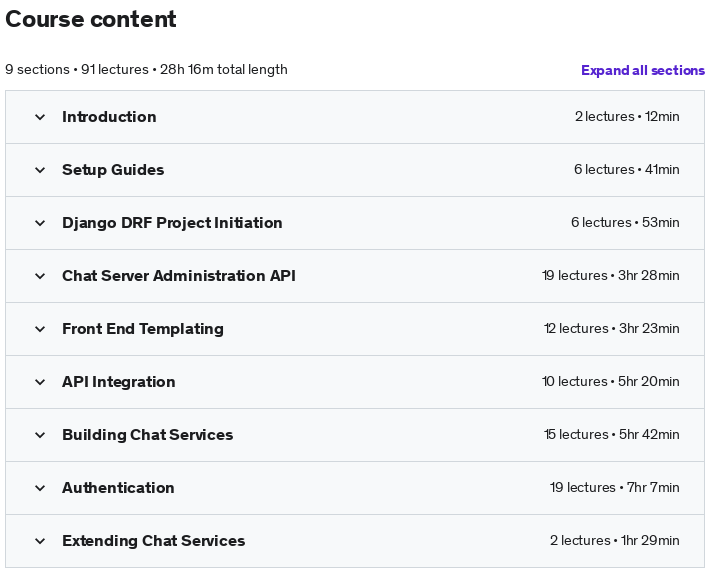Click the Expand all sections link
The width and height of the screenshot is (705, 568).
[x=643, y=70]
